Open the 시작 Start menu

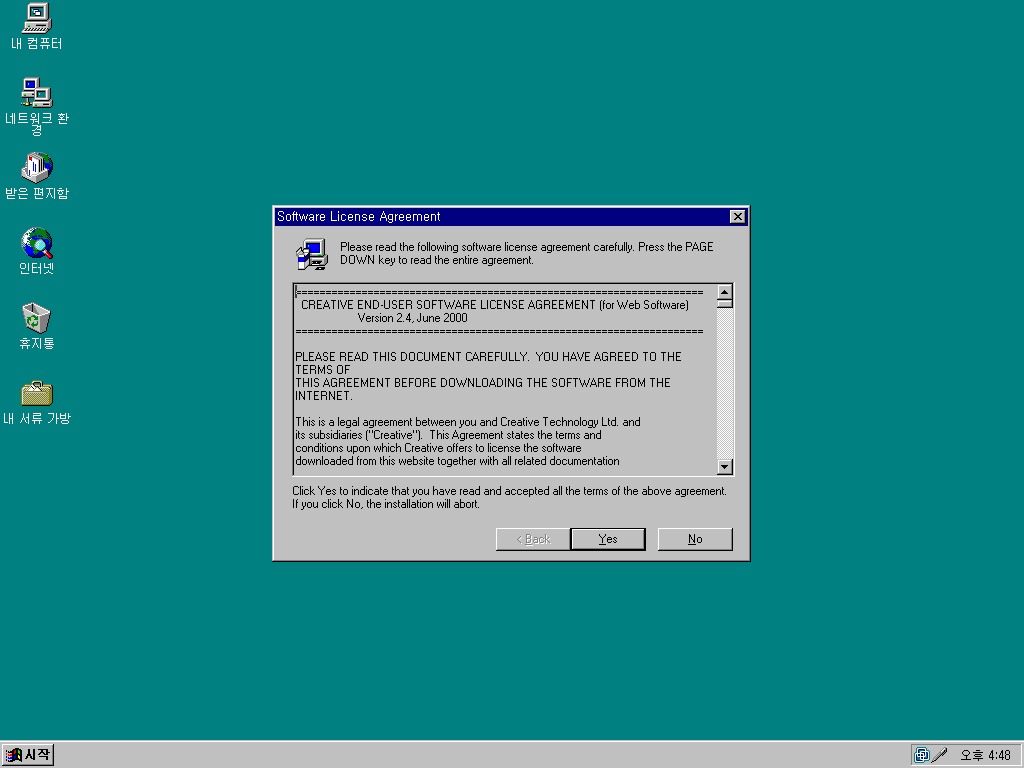27,755
